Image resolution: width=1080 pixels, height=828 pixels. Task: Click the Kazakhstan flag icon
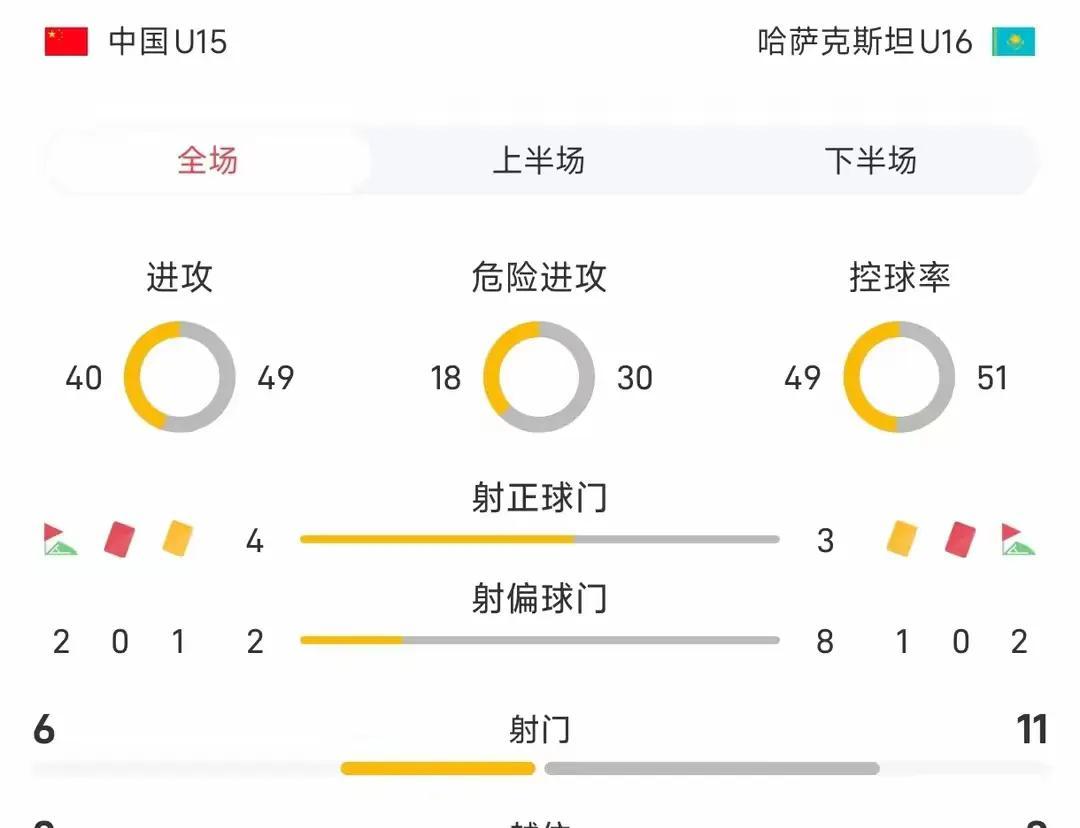pos(1013,41)
